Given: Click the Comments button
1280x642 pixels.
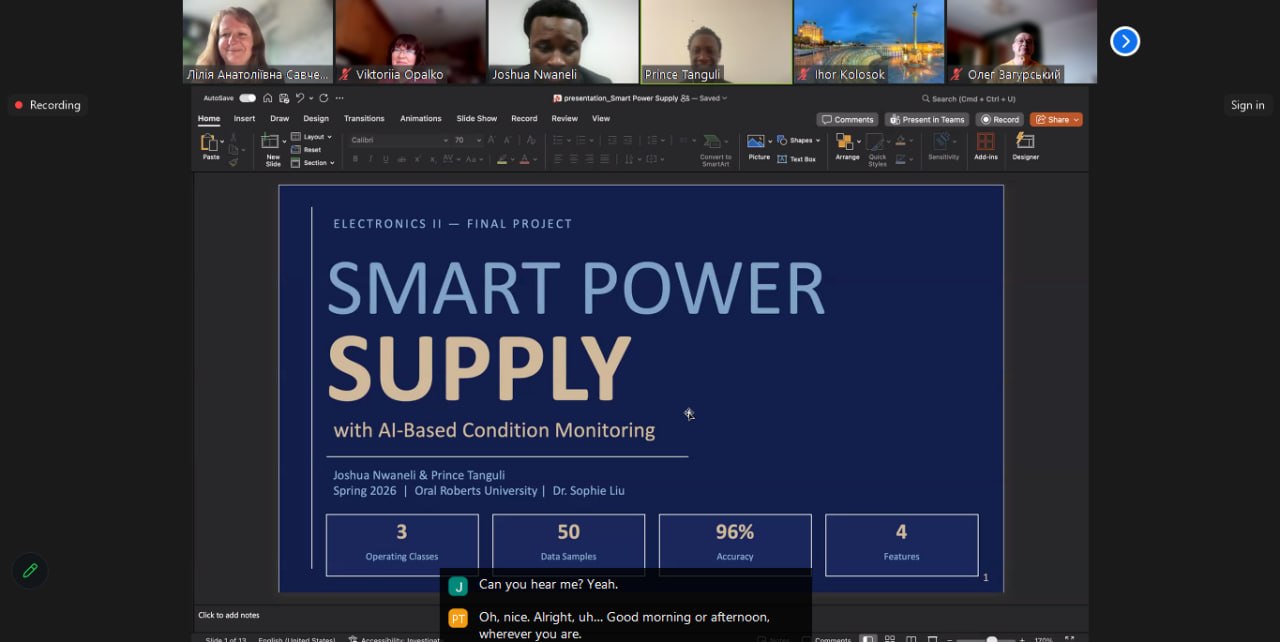Looking at the screenshot, I should coord(847,119).
